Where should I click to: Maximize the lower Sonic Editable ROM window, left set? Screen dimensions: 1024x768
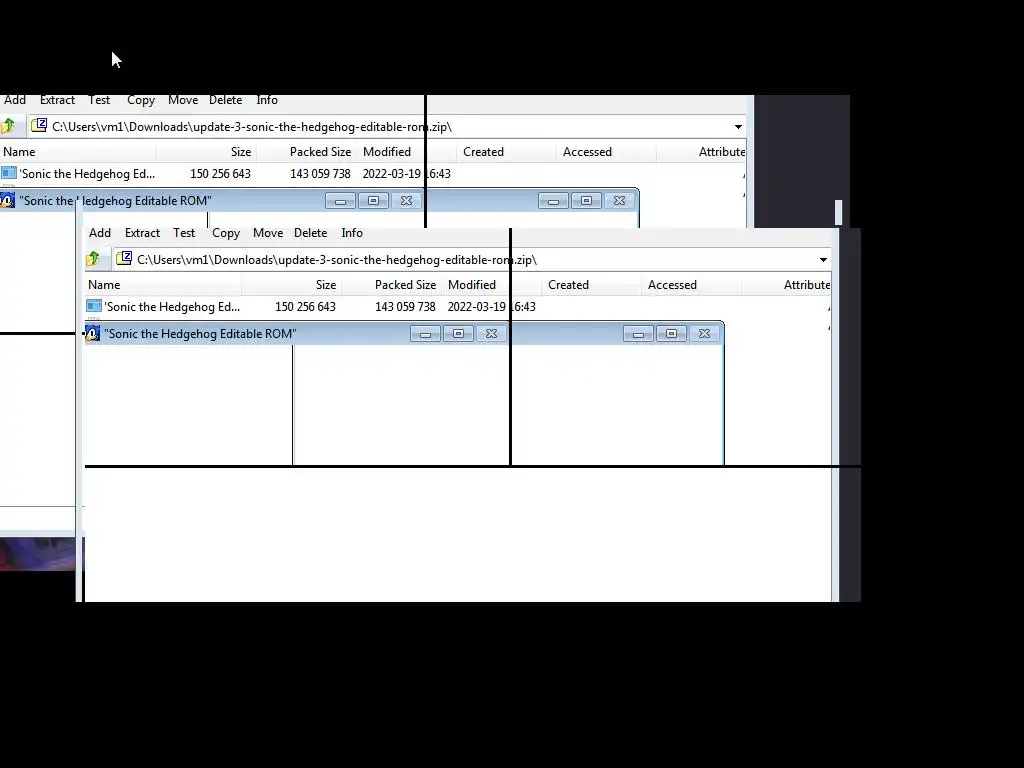point(458,334)
